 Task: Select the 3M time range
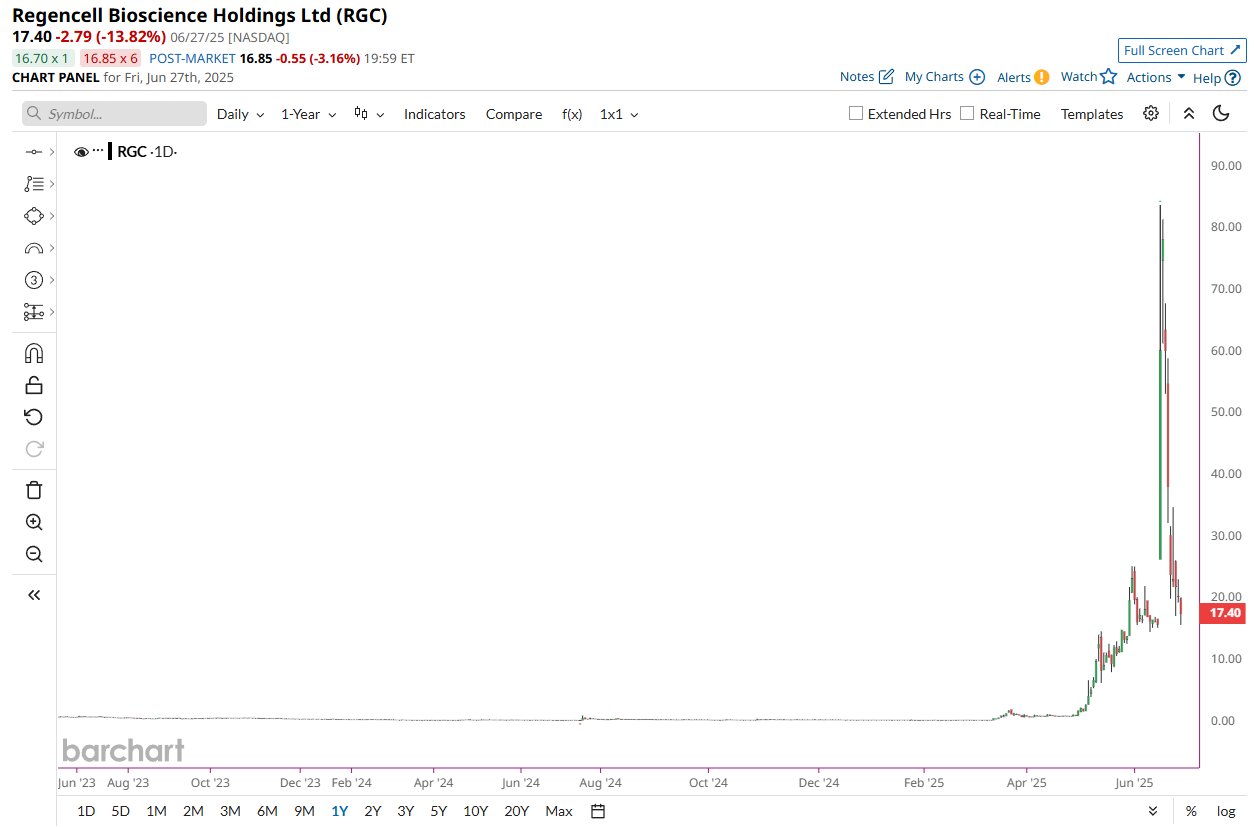(x=230, y=811)
